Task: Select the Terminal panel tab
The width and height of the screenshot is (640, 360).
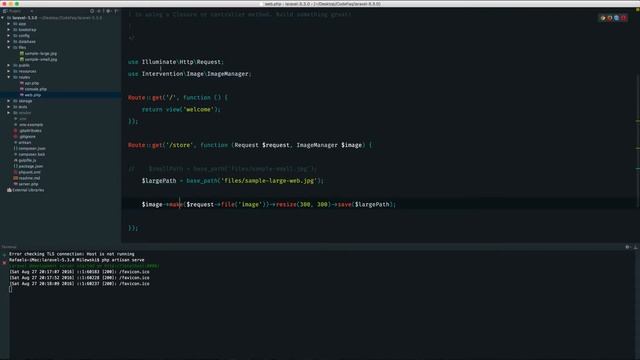Action: point(9,247)
